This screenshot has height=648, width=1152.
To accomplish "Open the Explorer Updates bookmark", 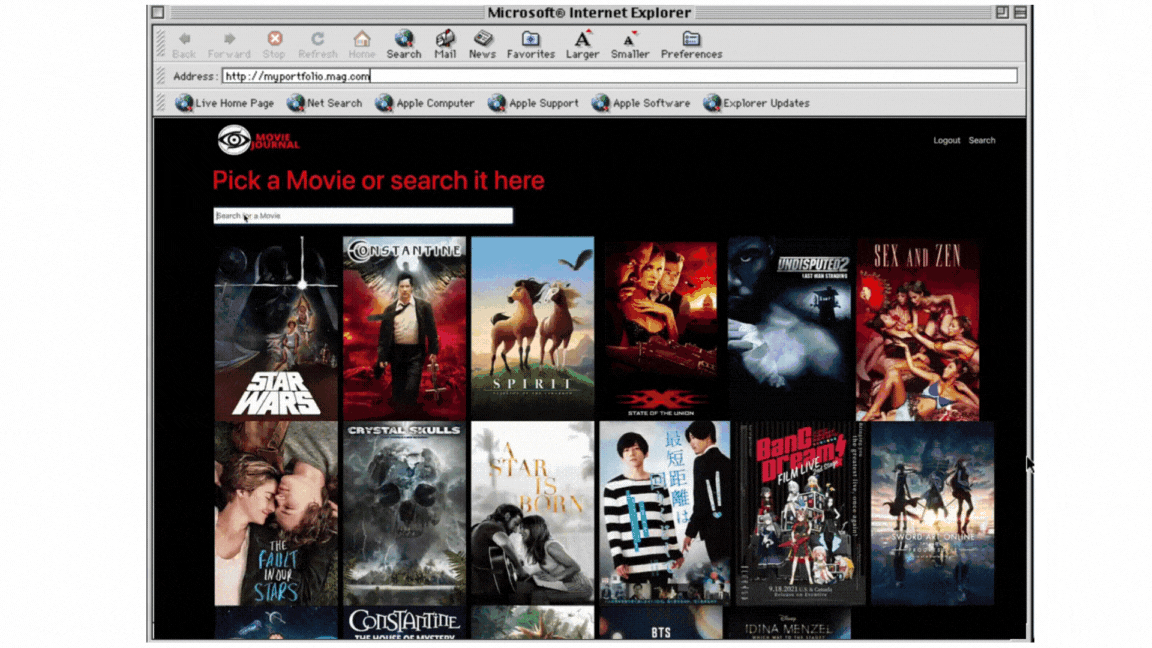I will point(756,103).
